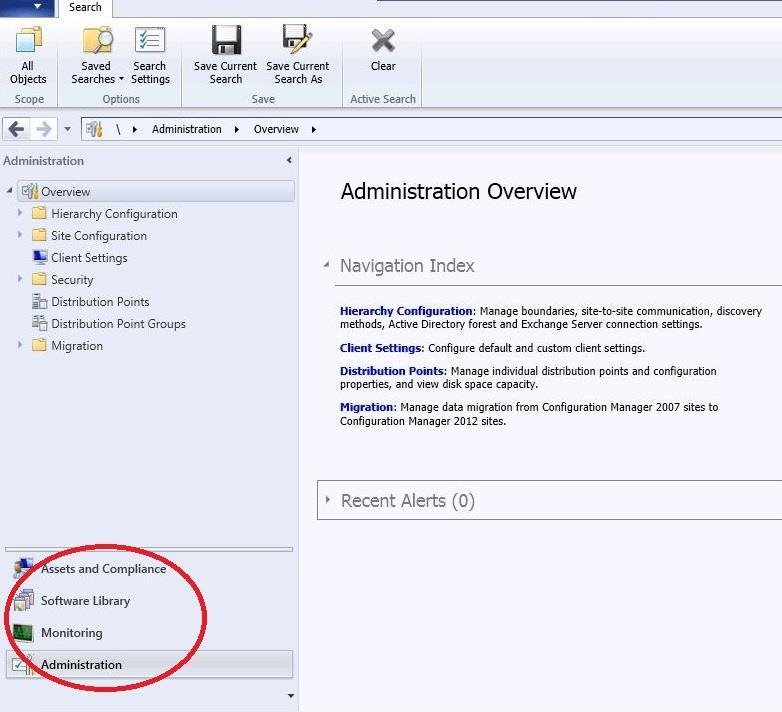Open the navigation history dropdown arrow
This screenshot has width=782, height=712.
tap(67, 130)
